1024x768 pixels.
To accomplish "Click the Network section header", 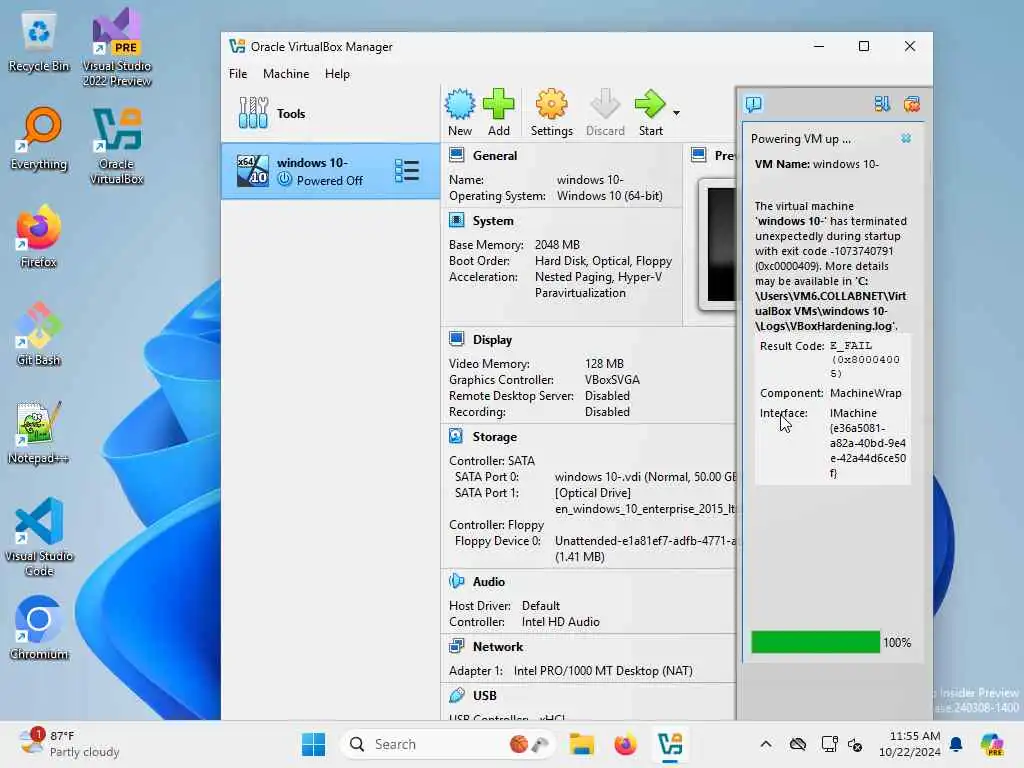I will click(498, 647).
